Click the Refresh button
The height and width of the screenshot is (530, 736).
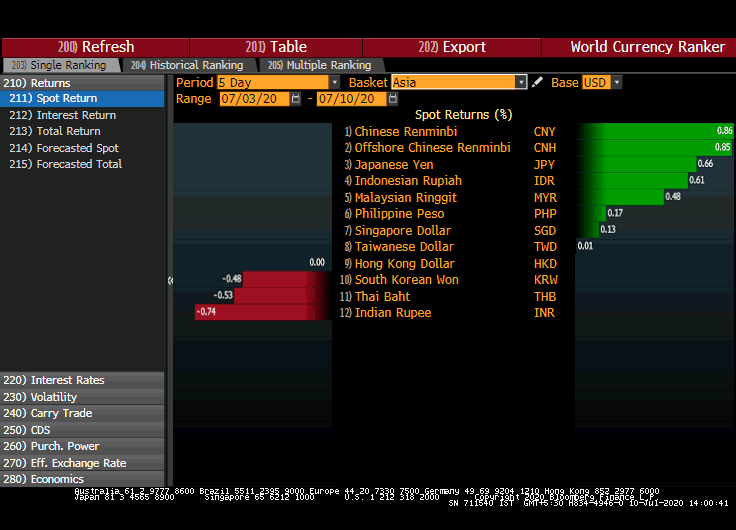pos(96,47)
